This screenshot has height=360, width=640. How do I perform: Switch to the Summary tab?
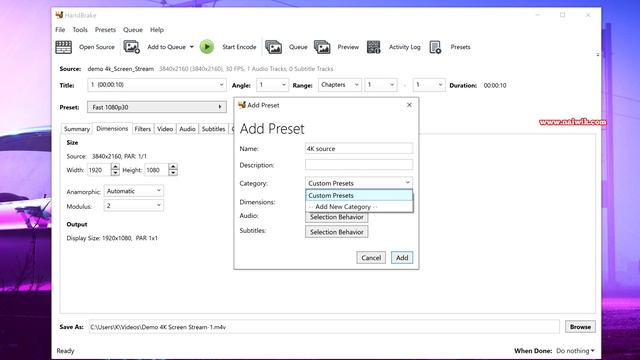coord(77,129)
